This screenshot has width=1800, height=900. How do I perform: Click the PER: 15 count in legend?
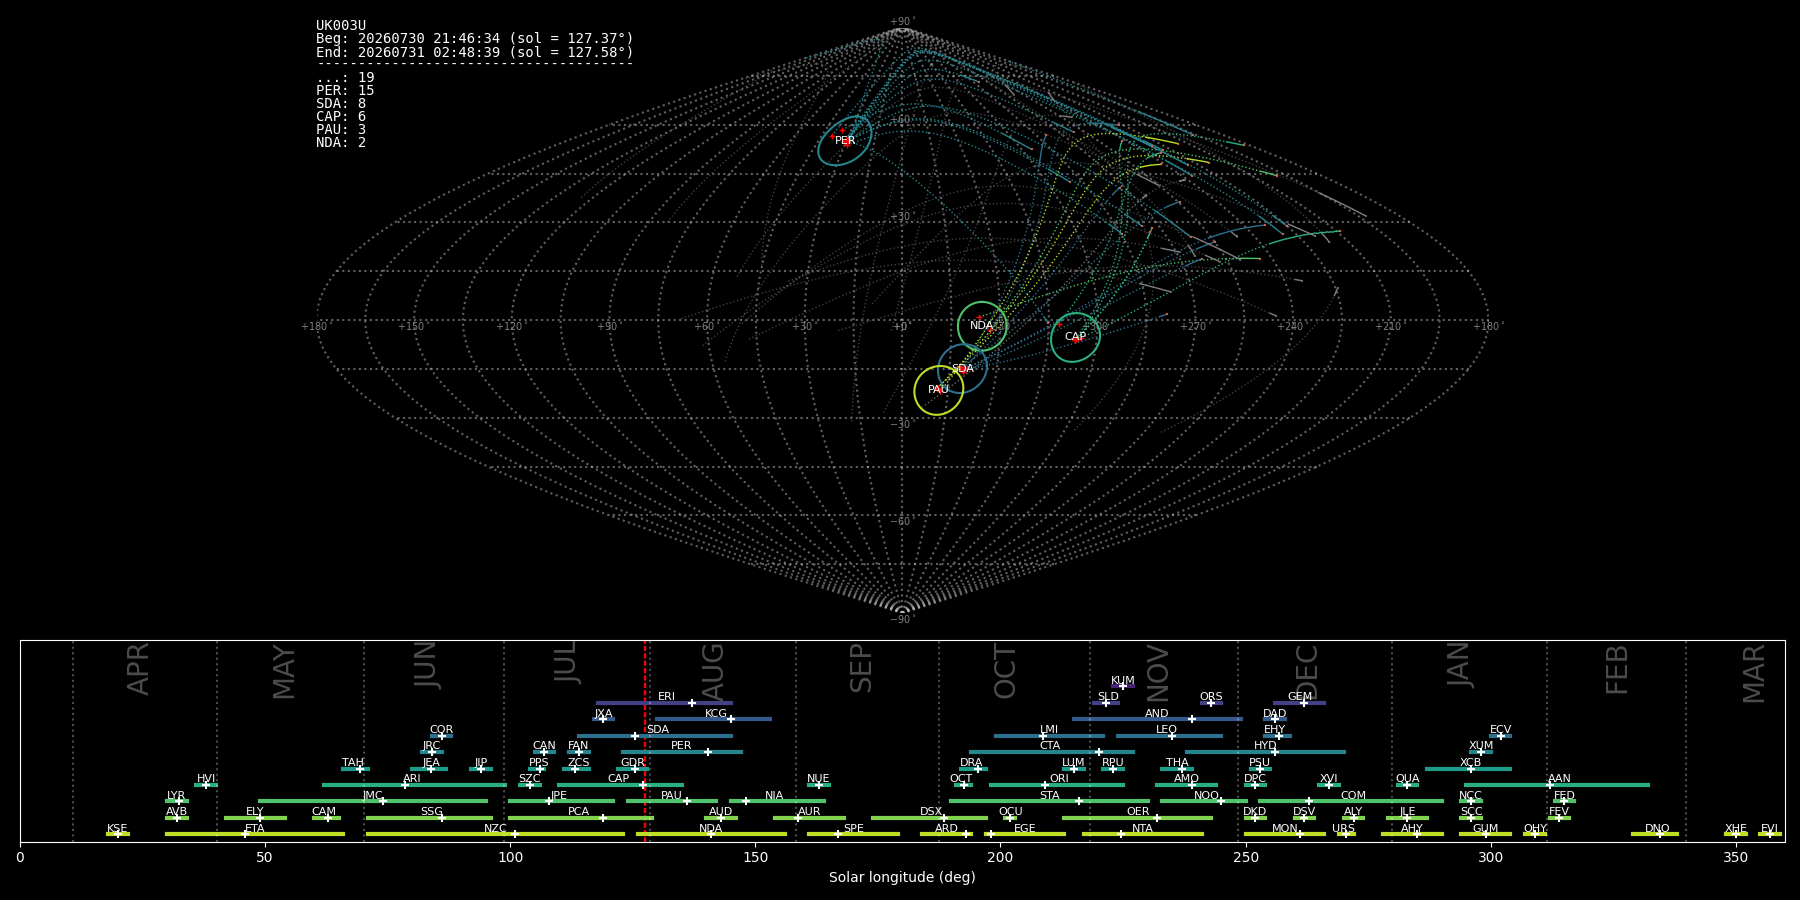pyautogui.click(x=345, y=91)
